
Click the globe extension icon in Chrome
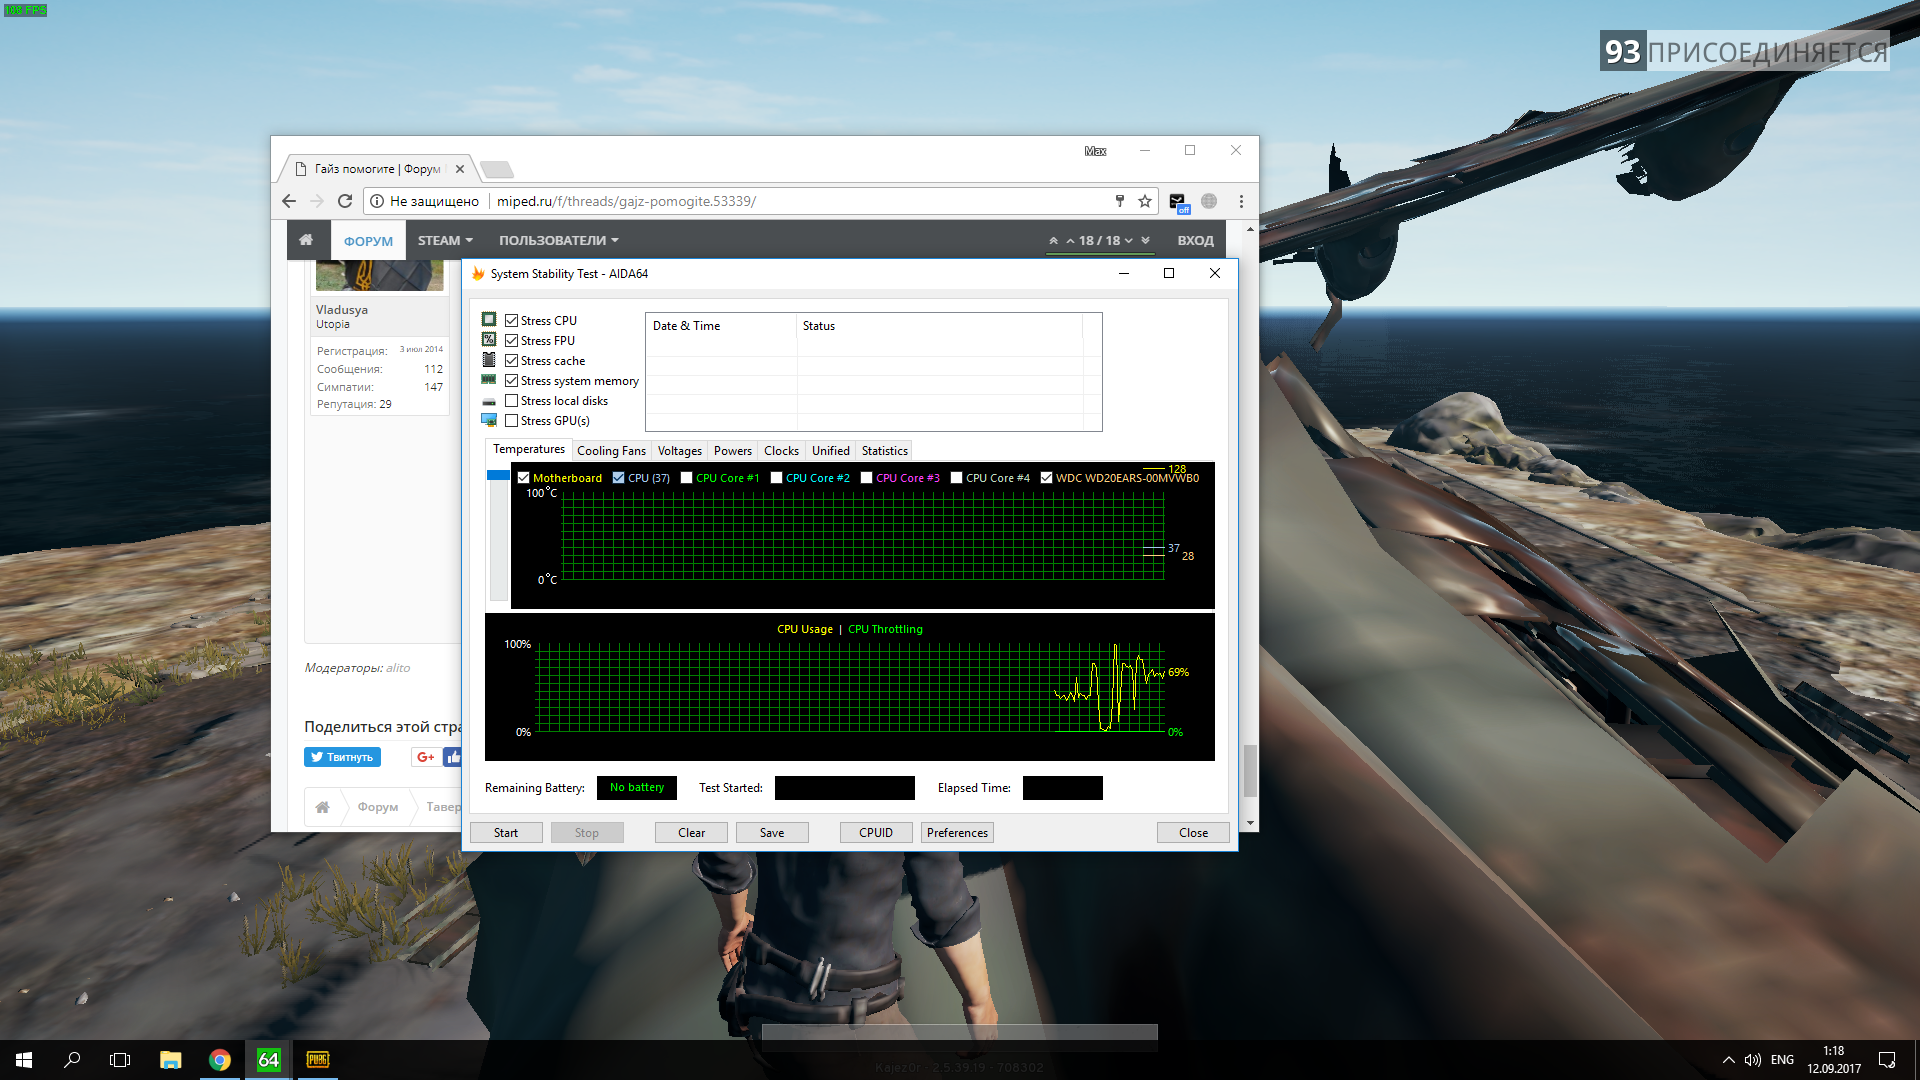[1209, 201]
